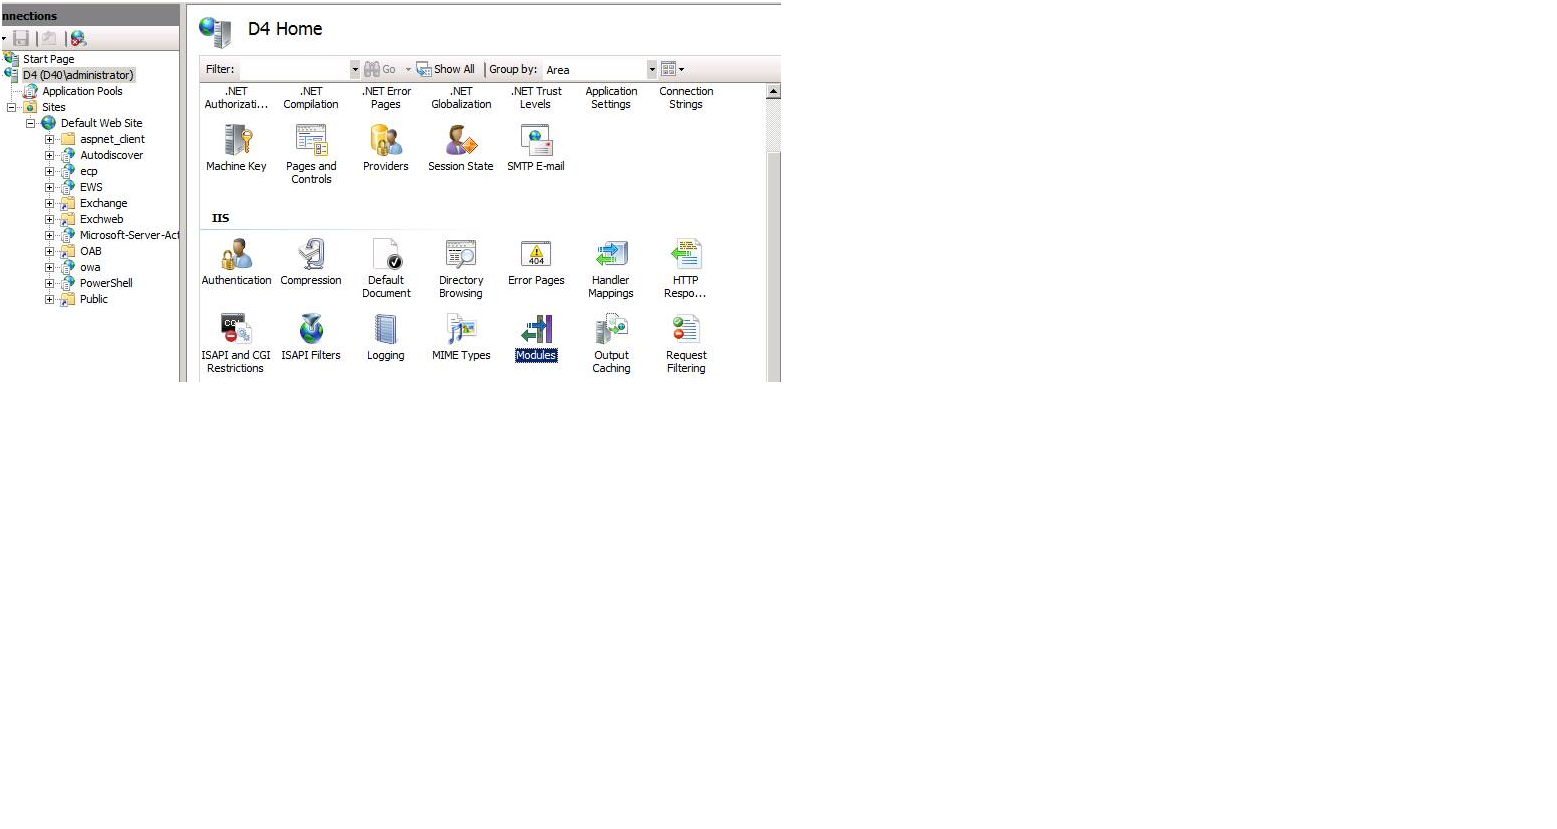Click into the Filter text field
1557x829 pixels.
pyautogui.click(x=294, y=70)
